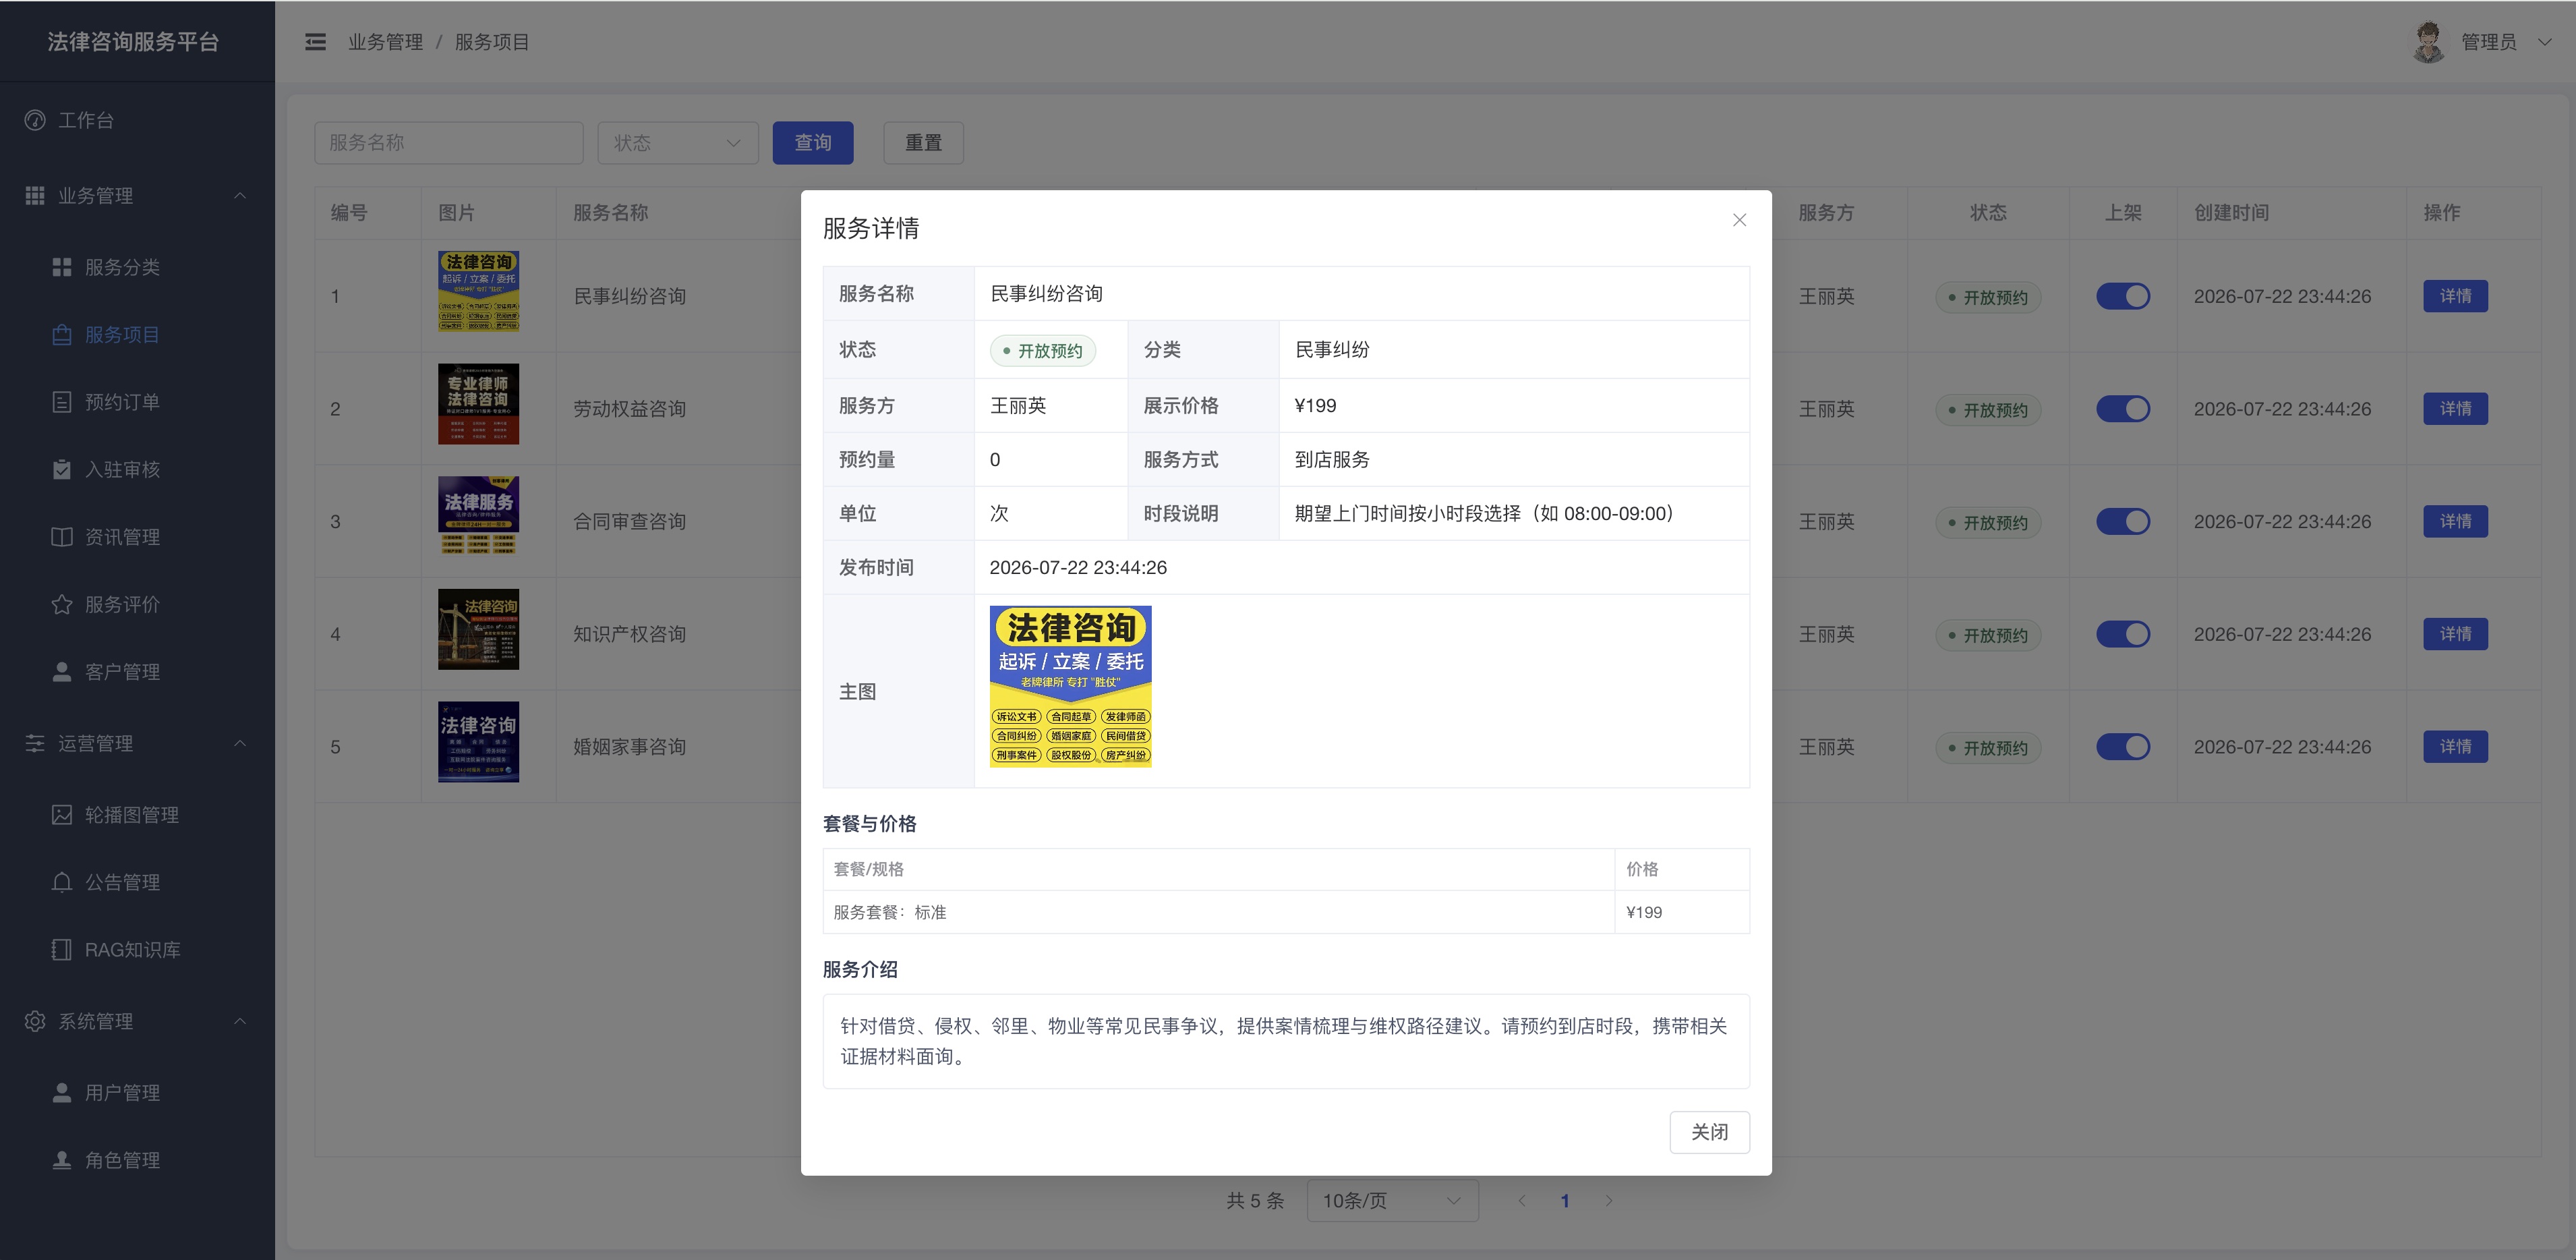
Task: Click the 业务管理 grid icon
Action: [35, 196]
